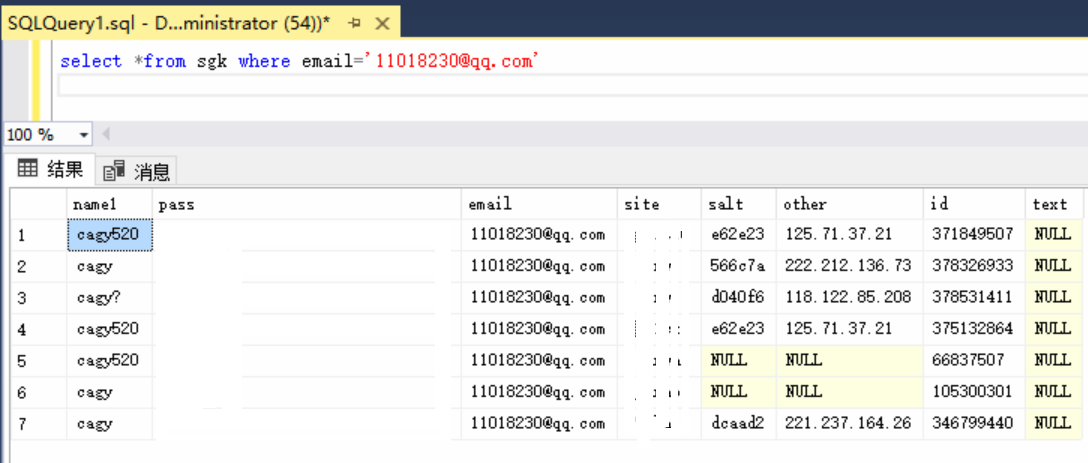1088x463 pixels.
Task: Pin the SQLQuery1.sql tab
Action: (355, 24)
